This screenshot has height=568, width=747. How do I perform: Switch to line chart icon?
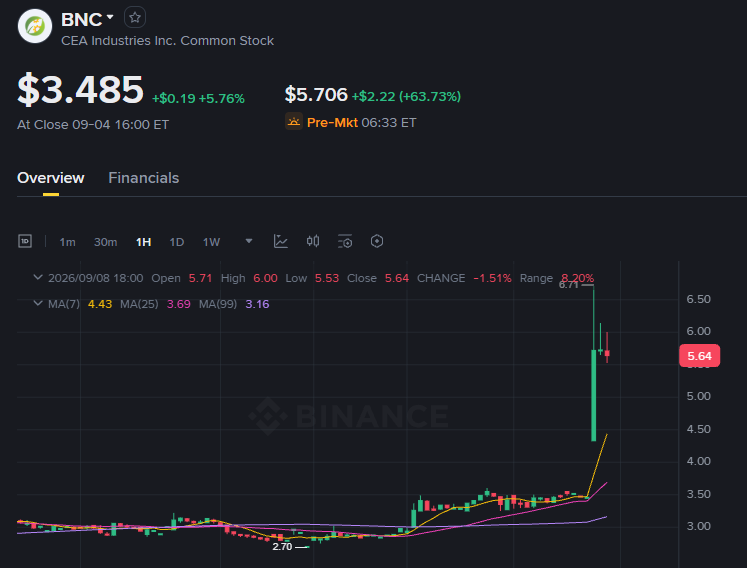tap(281, 241)
